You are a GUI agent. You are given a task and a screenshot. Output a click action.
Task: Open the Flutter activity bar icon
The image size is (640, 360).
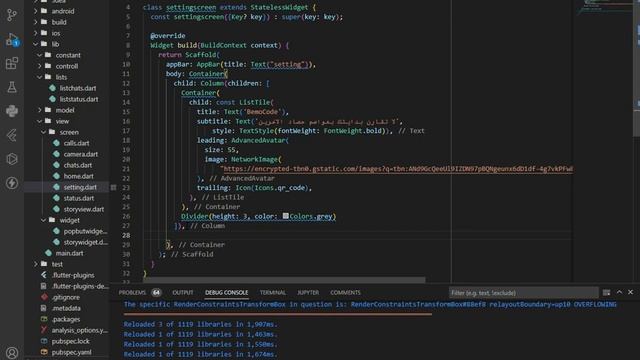[x=12, y=135]
